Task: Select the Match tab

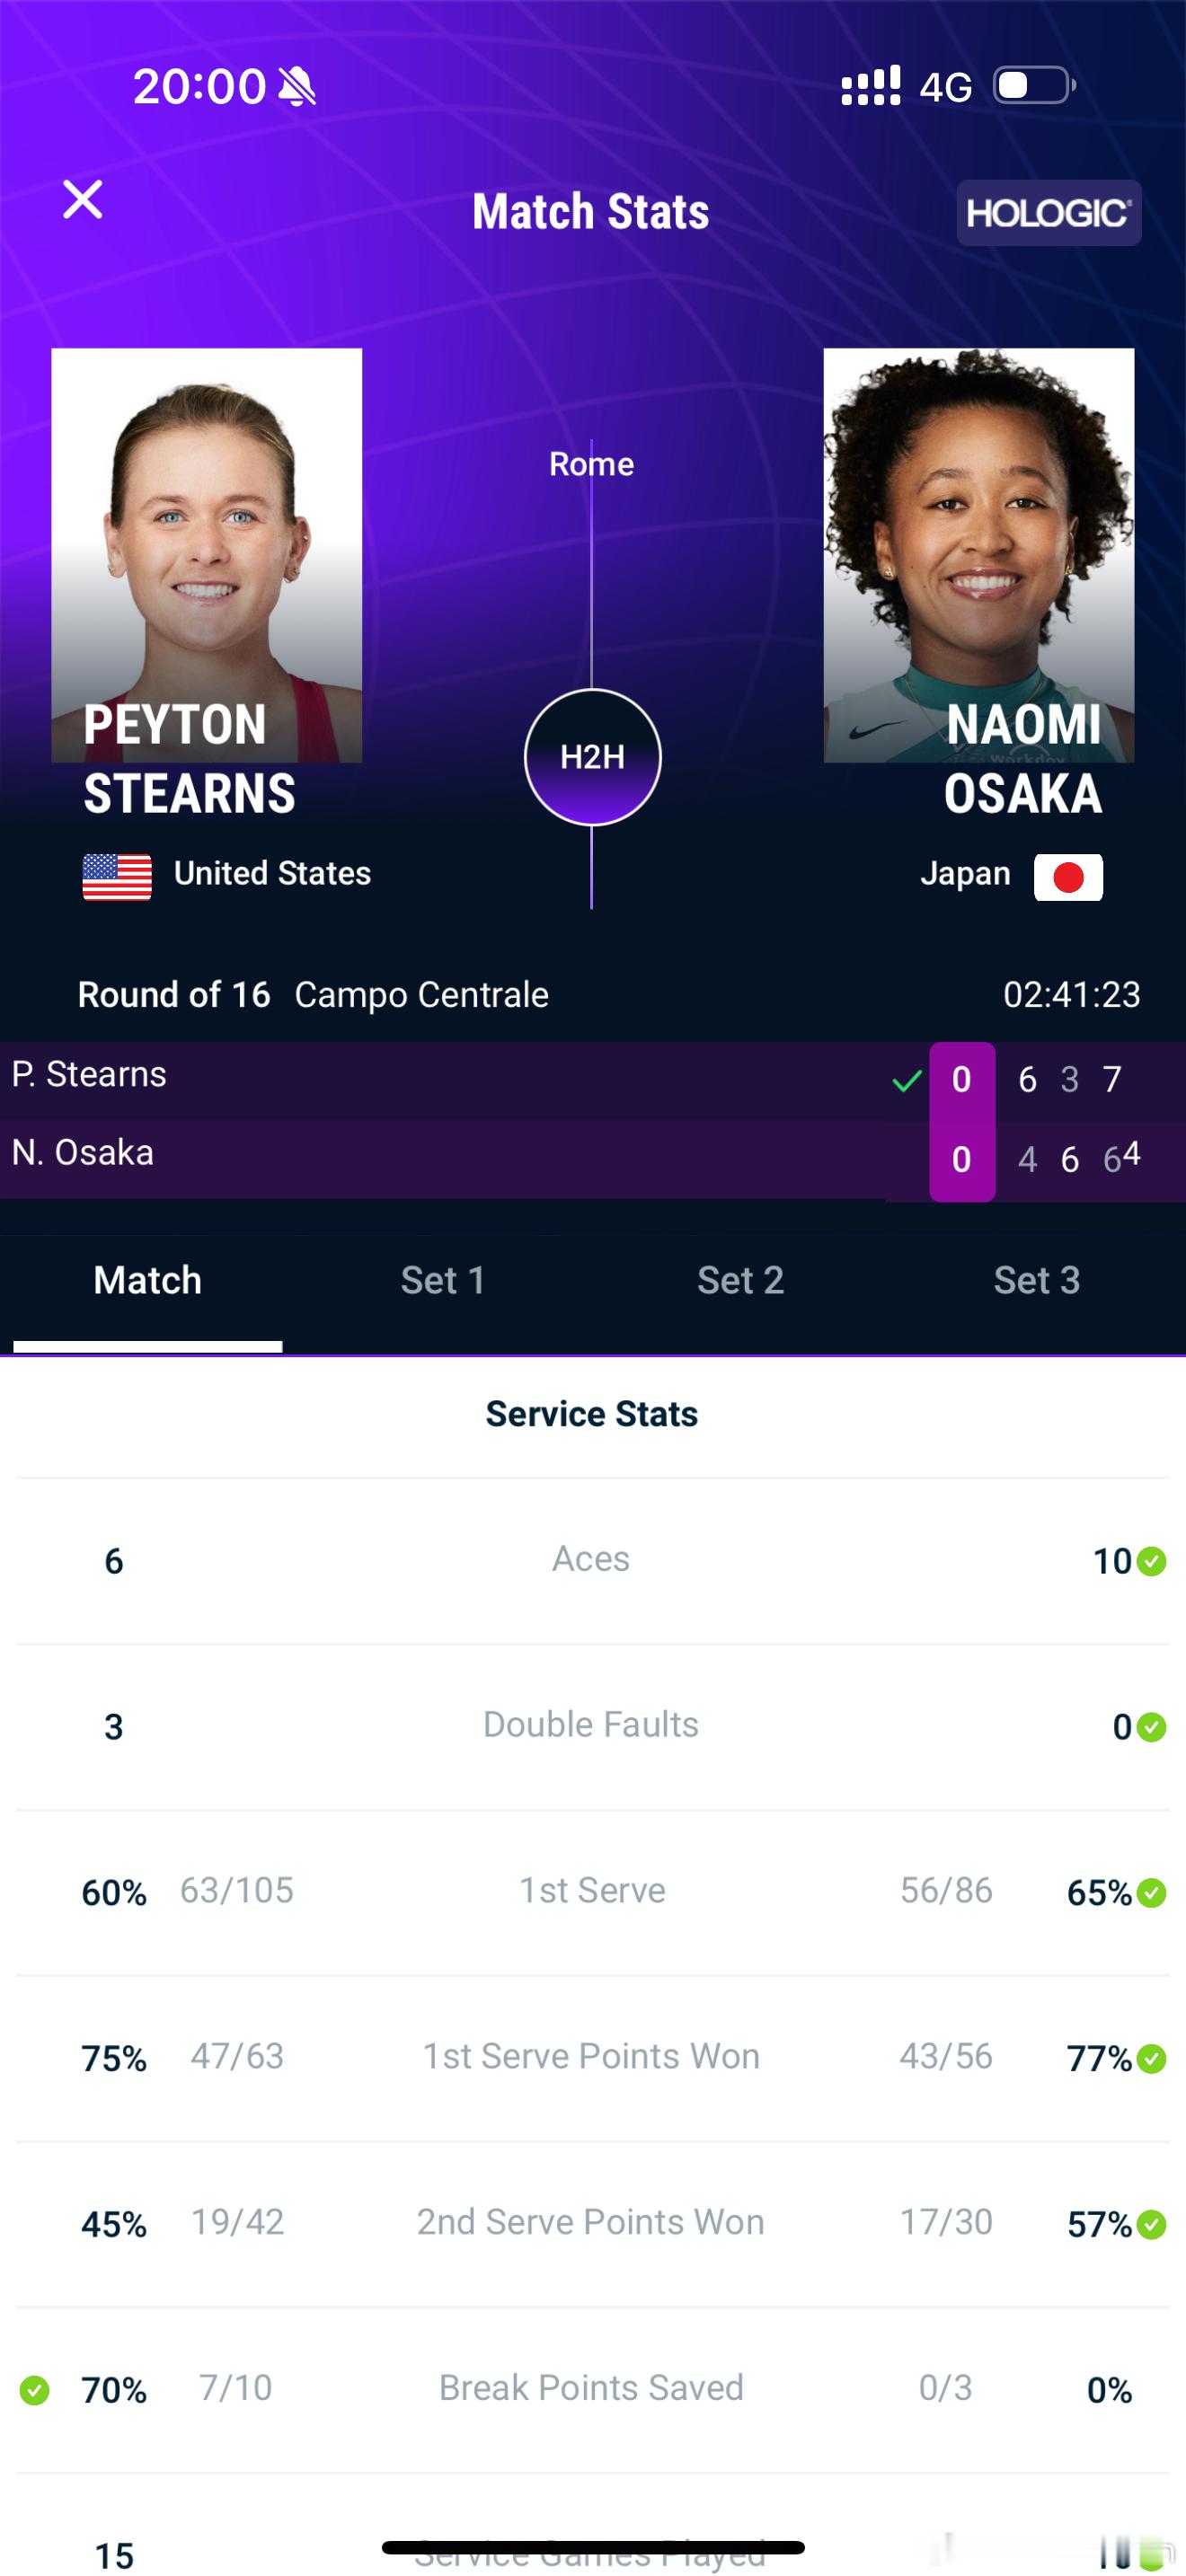Action: pyautogui.click(x=148, y=1280)
